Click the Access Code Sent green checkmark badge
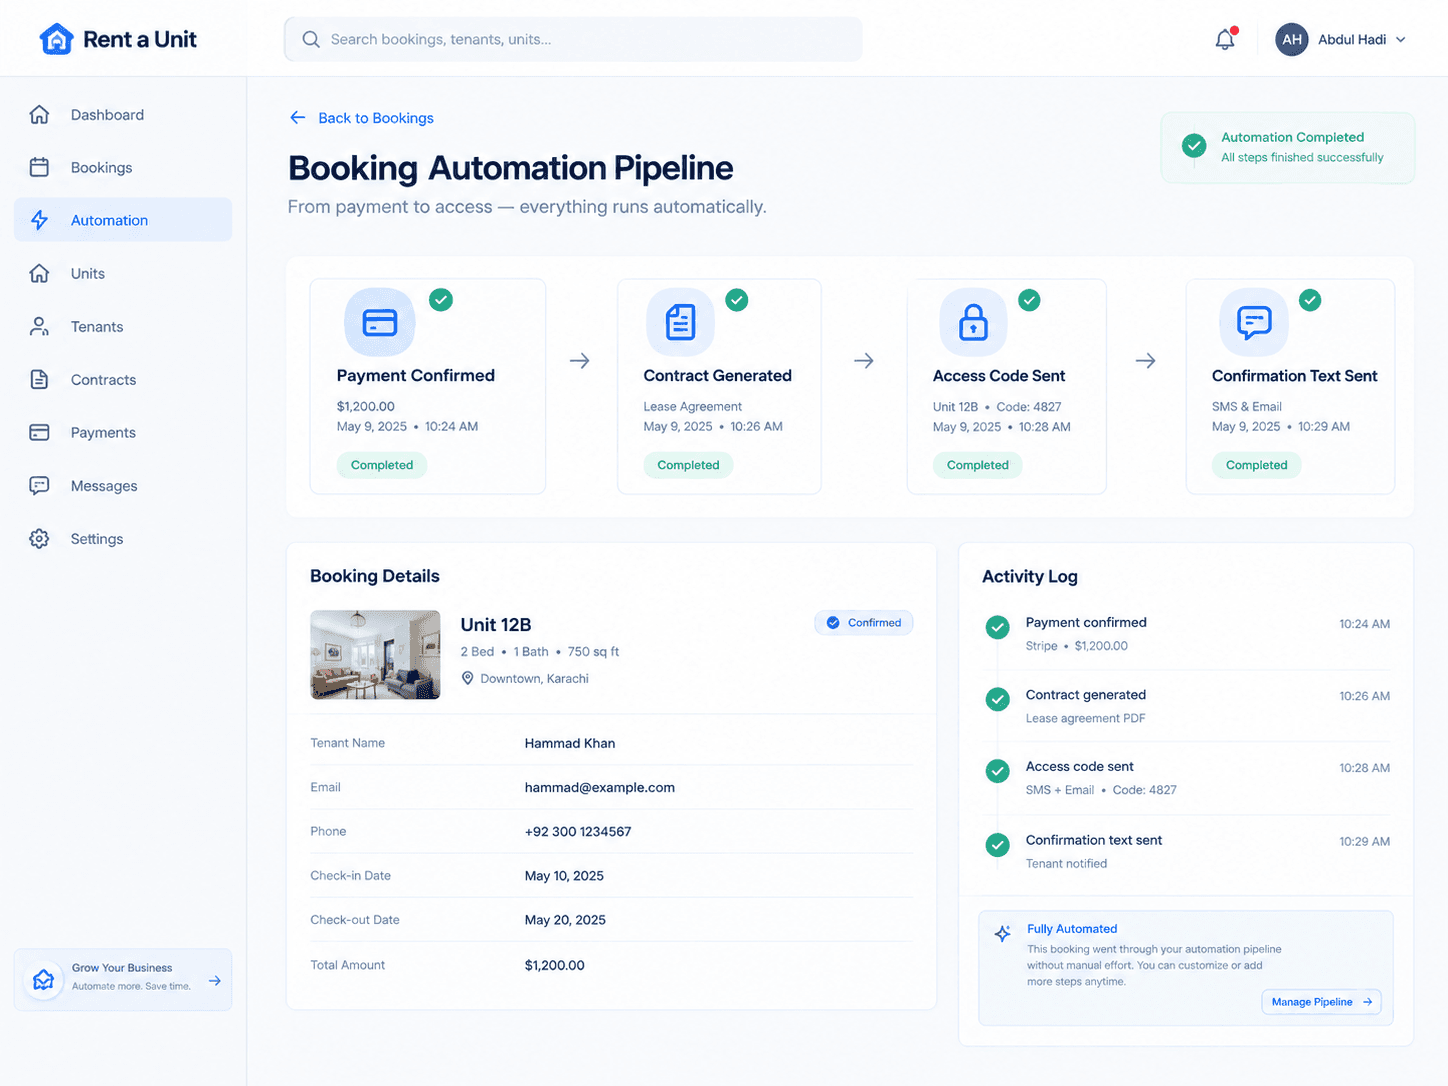The image size is (1448, 1086). [1029, 300]
